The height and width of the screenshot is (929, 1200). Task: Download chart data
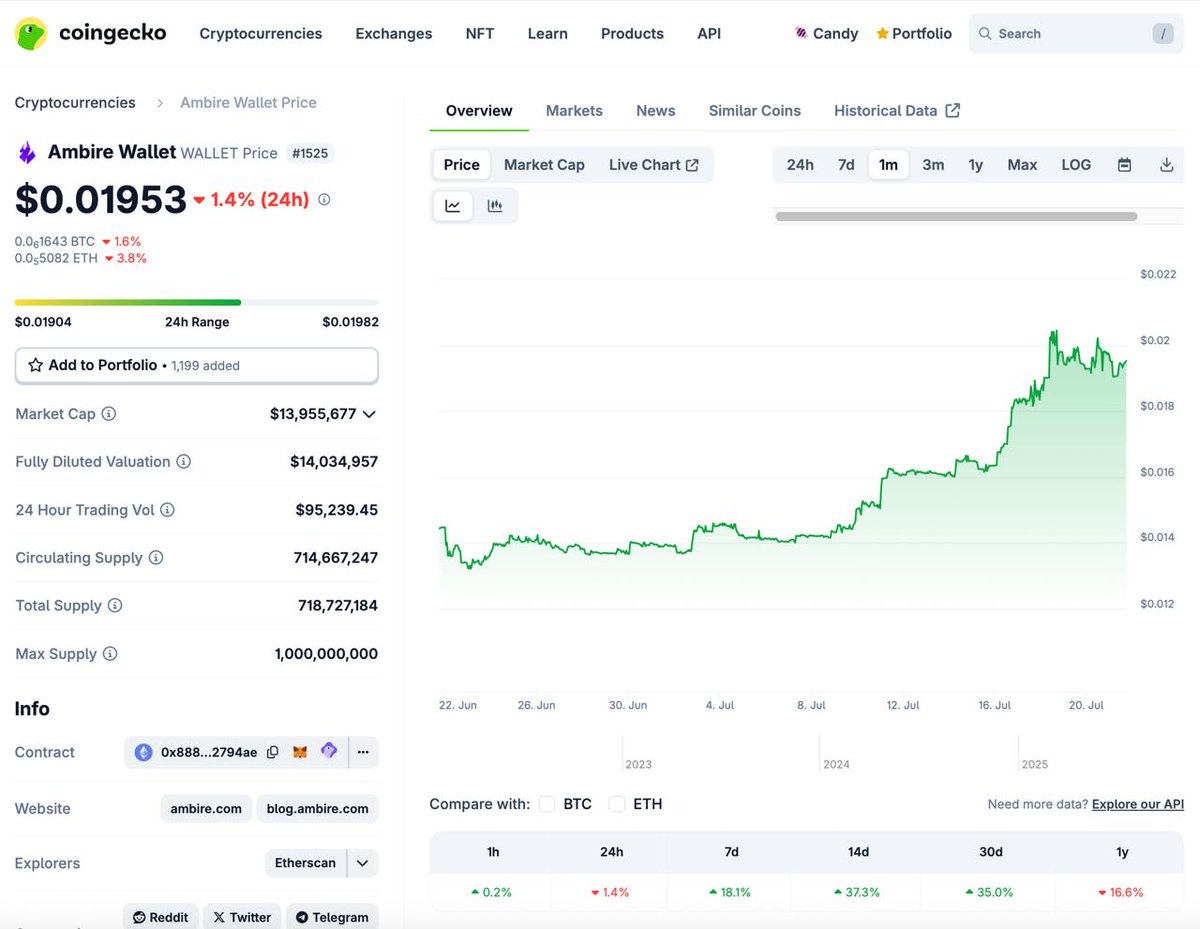point(1166,165)
